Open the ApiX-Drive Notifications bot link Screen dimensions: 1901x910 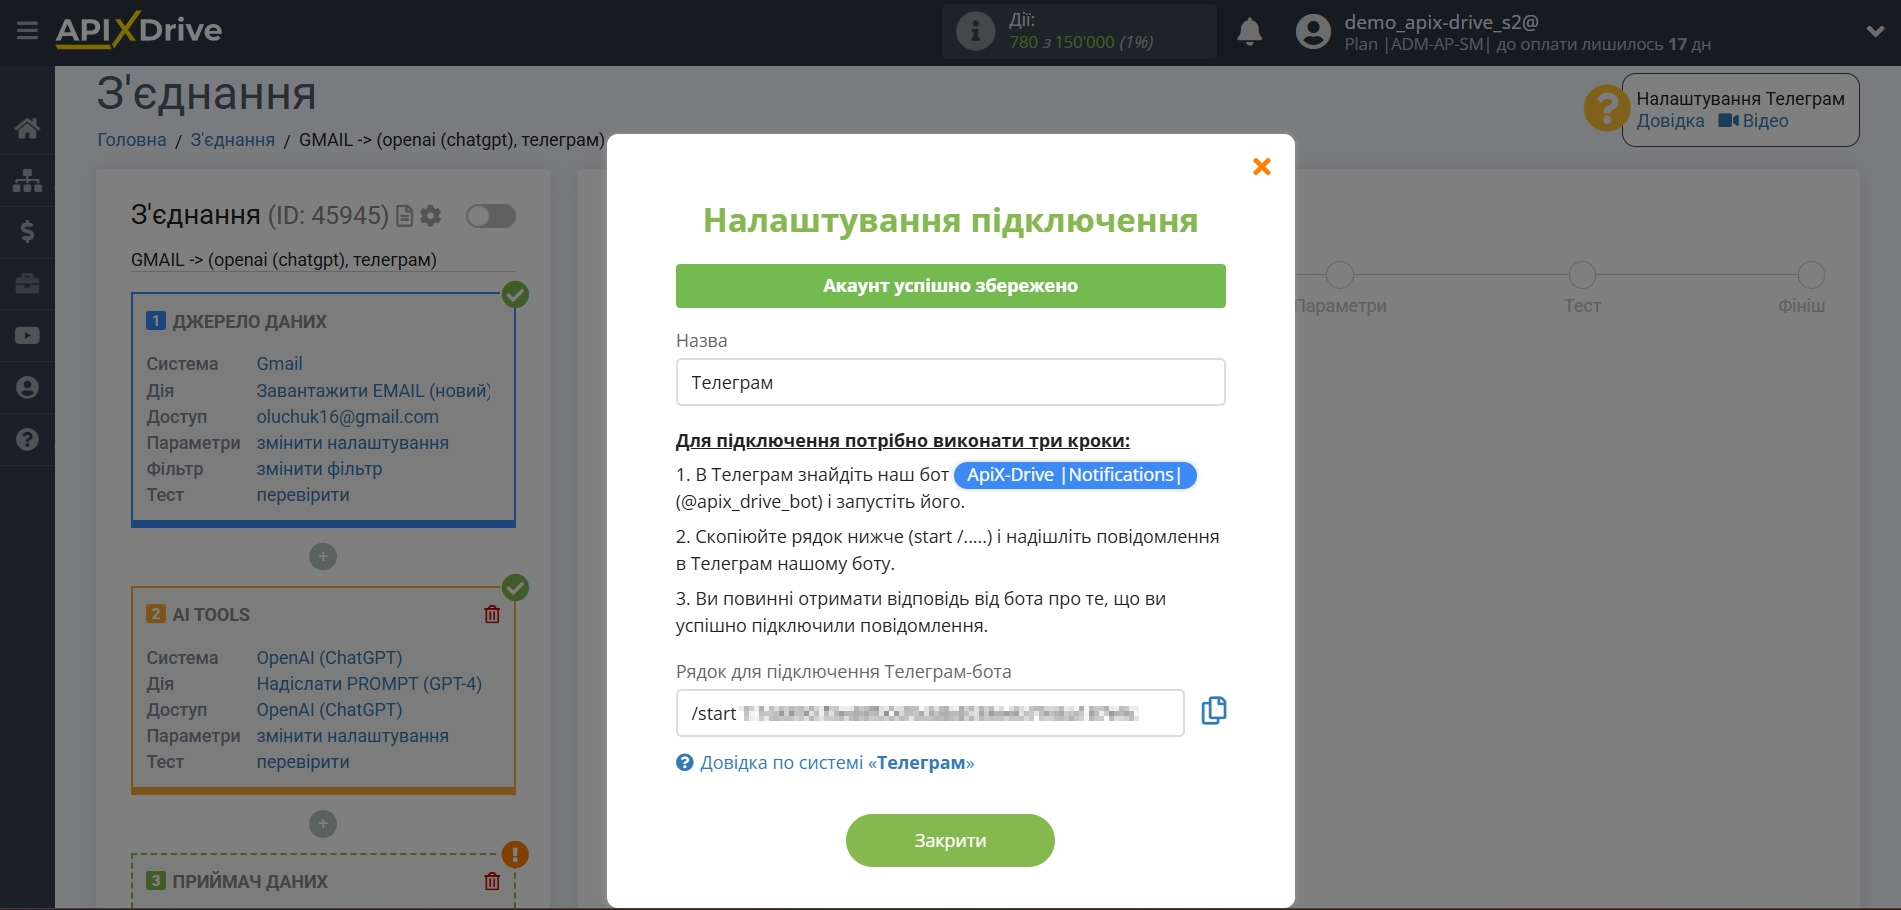1075,475
